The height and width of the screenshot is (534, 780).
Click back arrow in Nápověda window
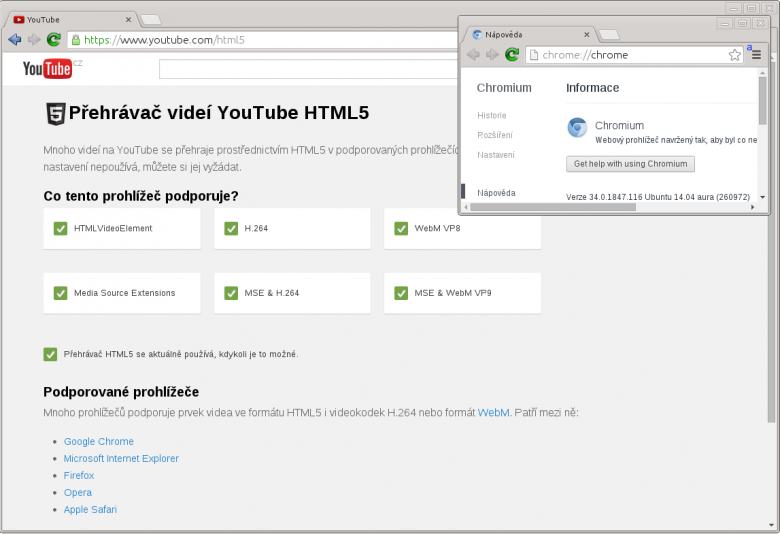point(473,54)
